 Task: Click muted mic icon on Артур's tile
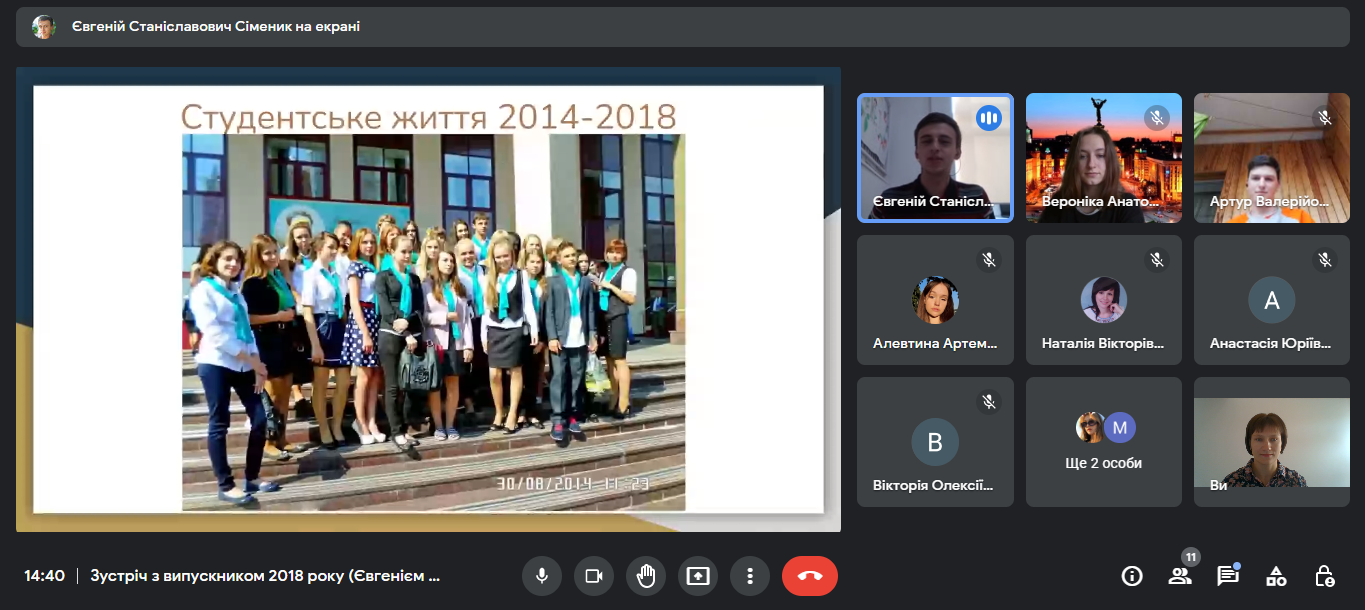pos(1325,118)
